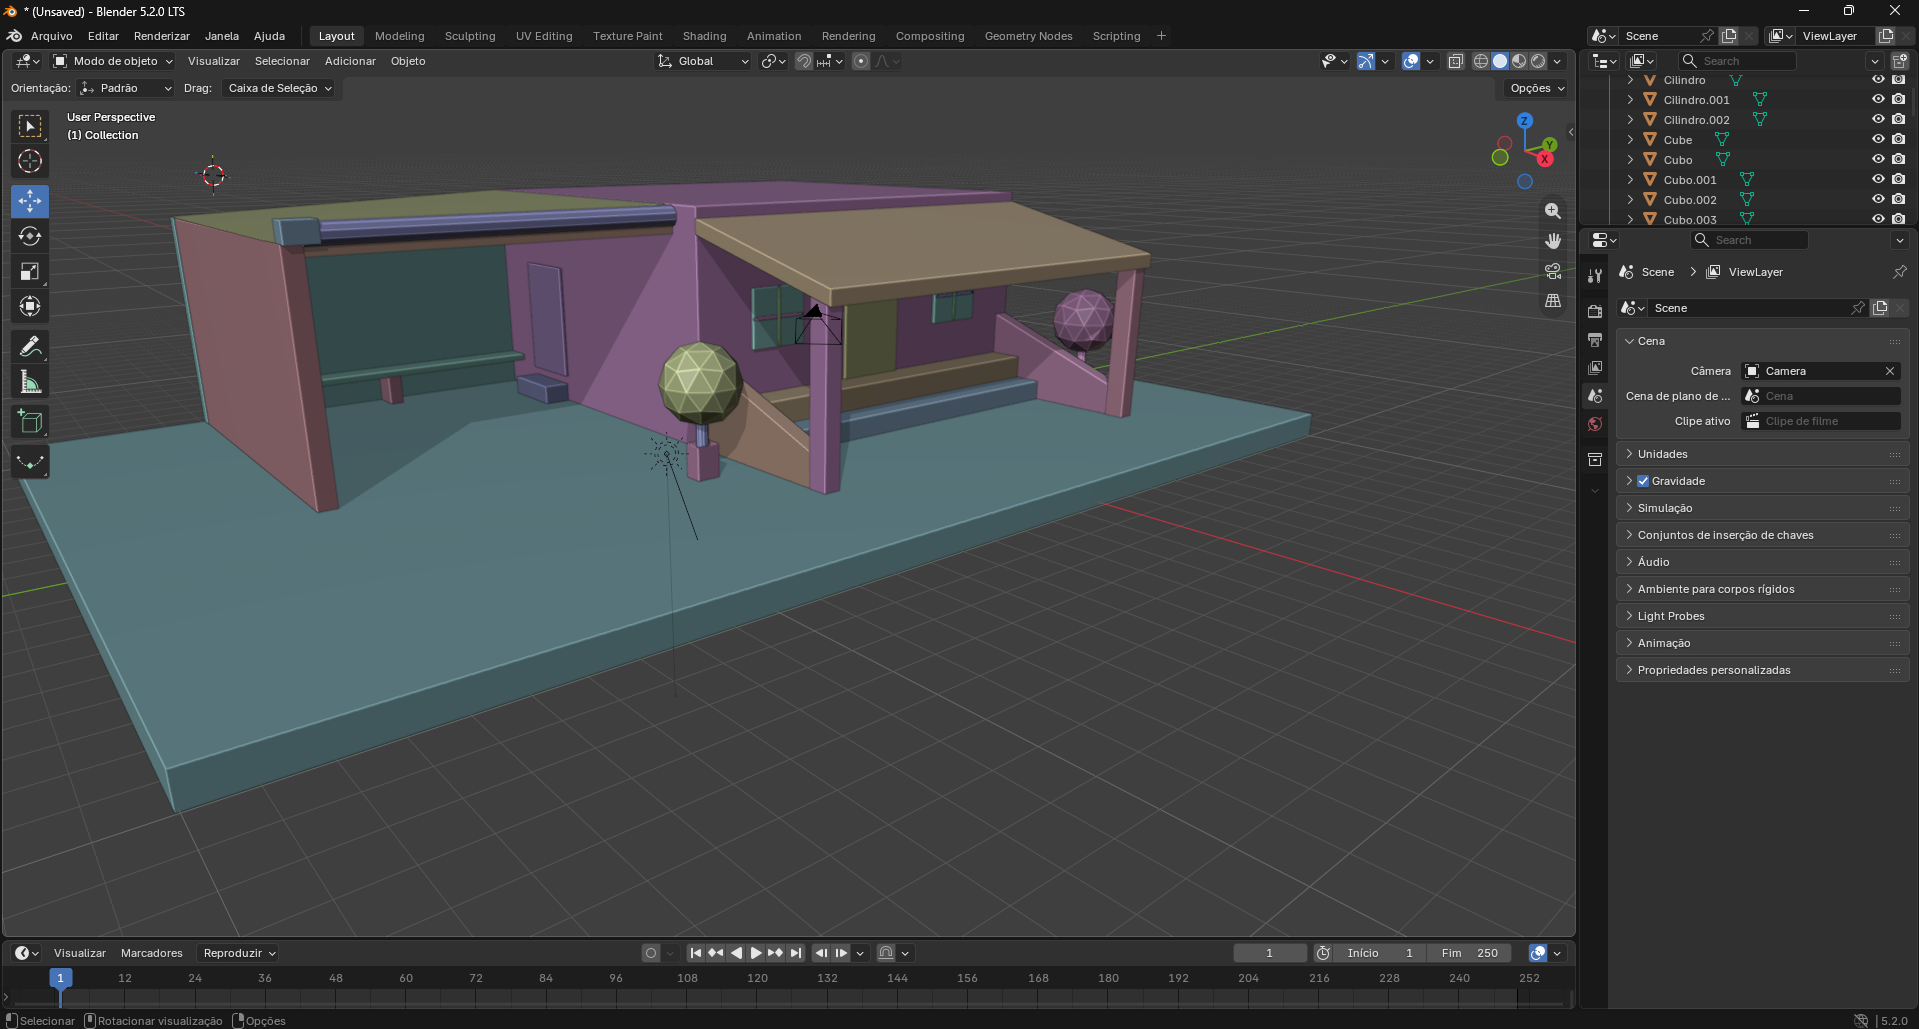Select the Add Cube tool
The height and width of the screenshot is (1029, 1919).
click(x=30, y=421)
